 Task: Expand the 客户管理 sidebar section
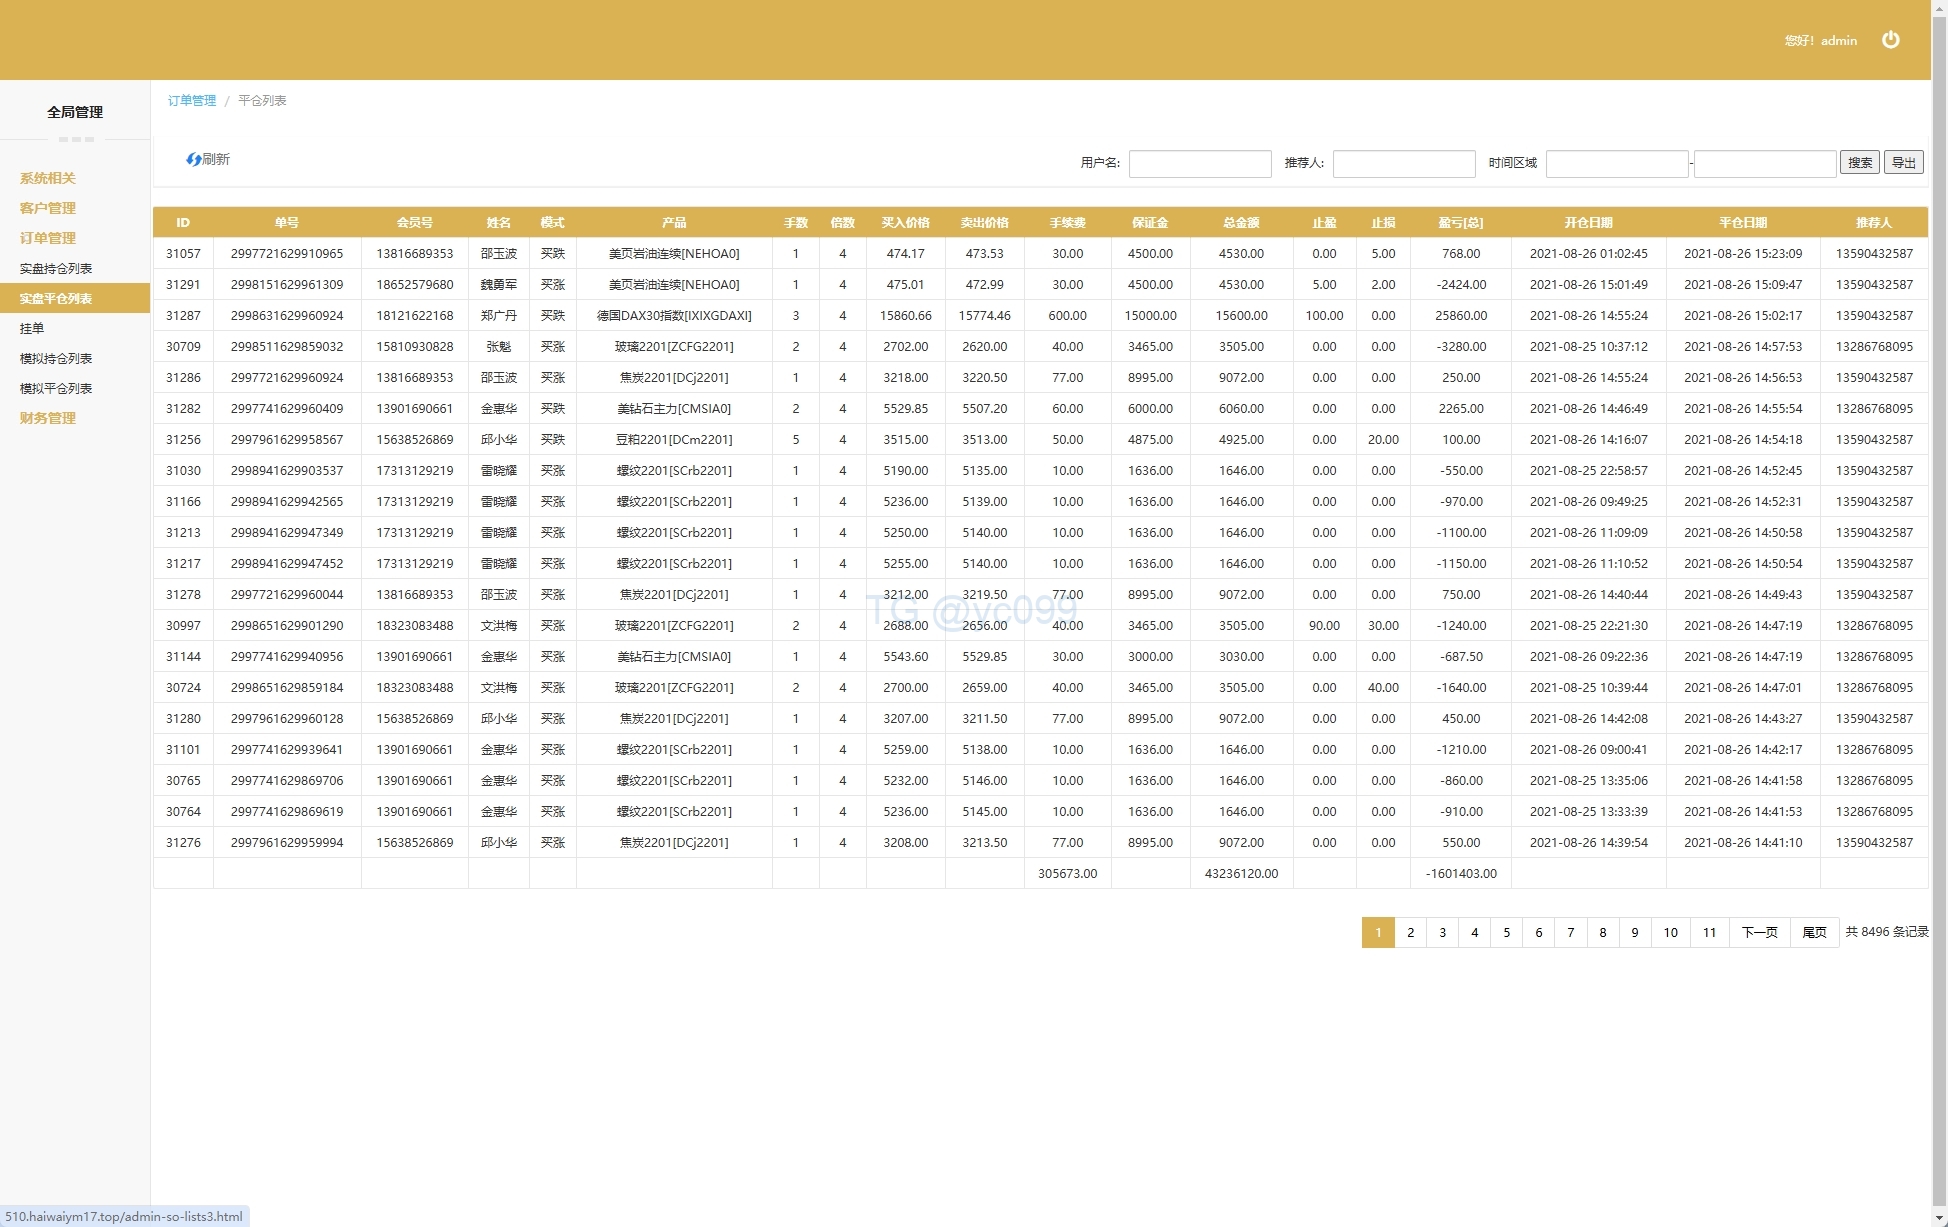[48, 208]
